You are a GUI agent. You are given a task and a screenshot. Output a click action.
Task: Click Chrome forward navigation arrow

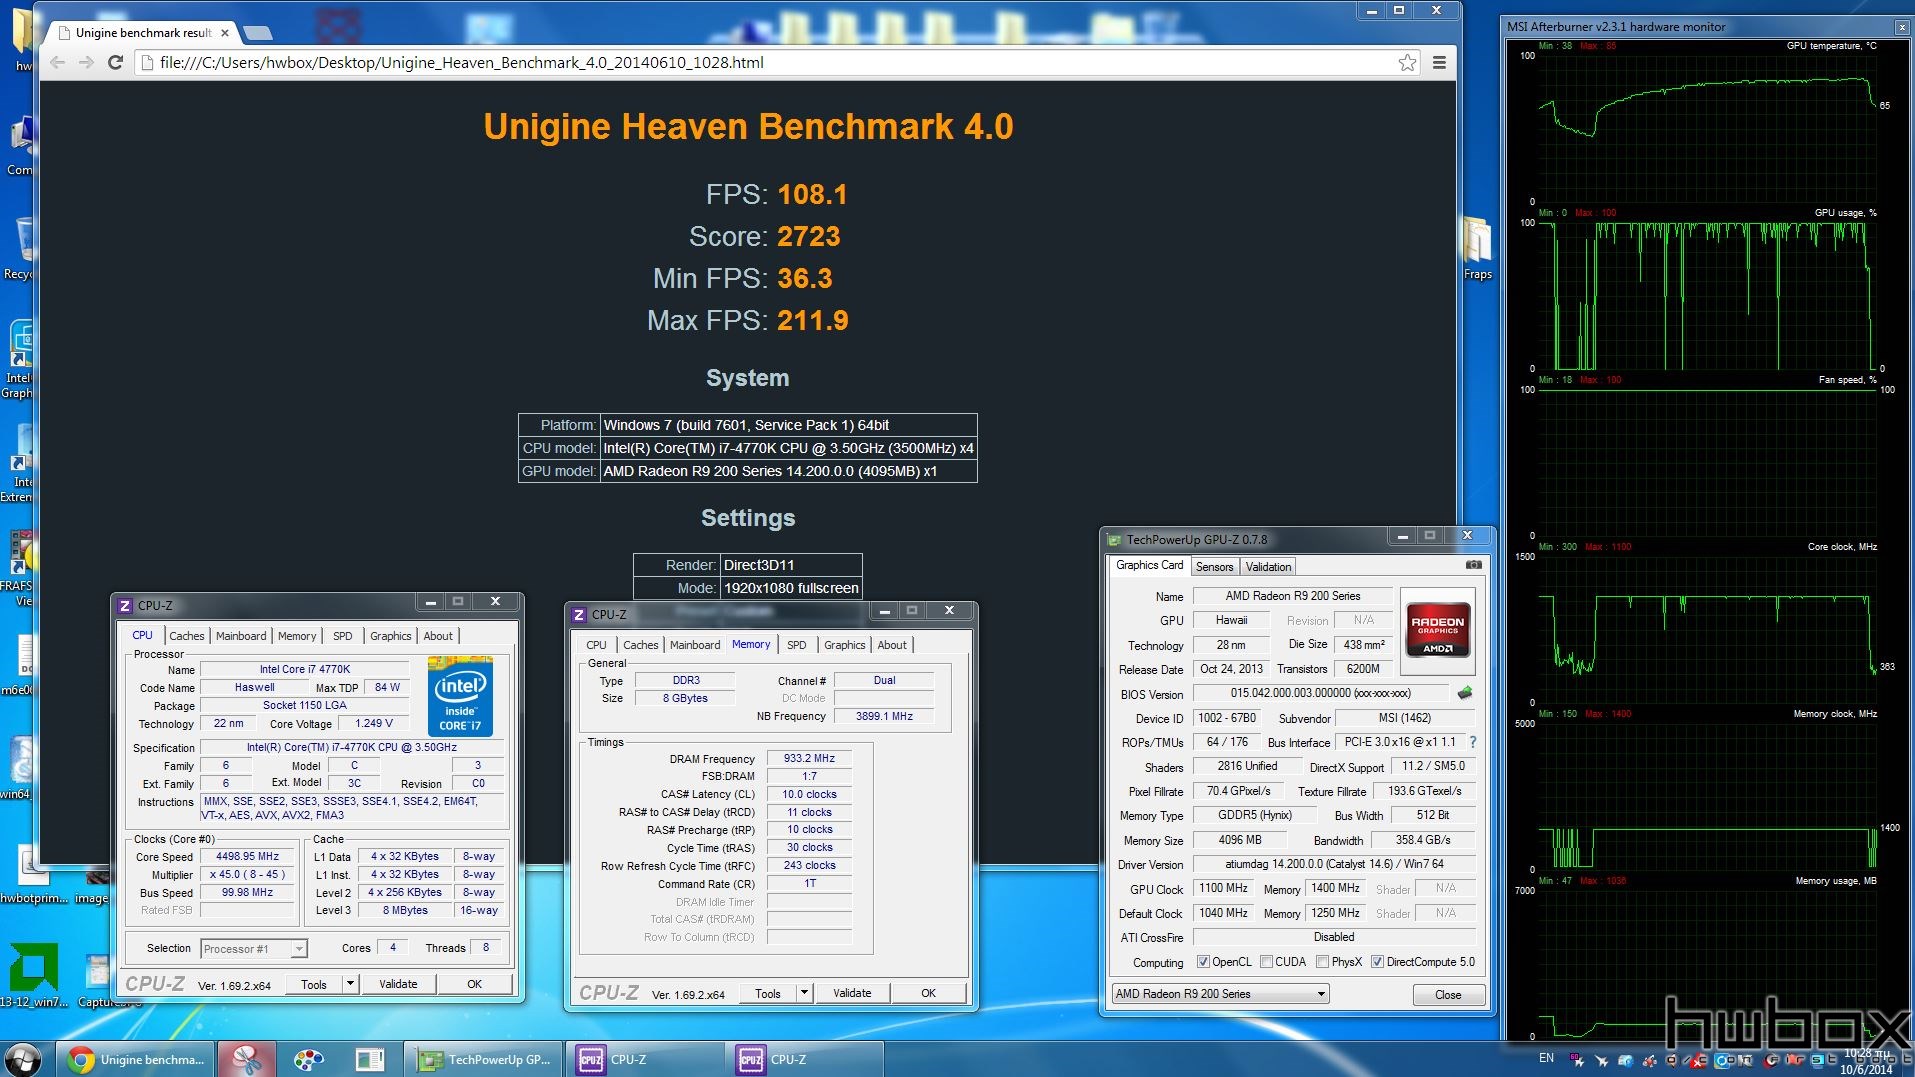coord(87,62)
